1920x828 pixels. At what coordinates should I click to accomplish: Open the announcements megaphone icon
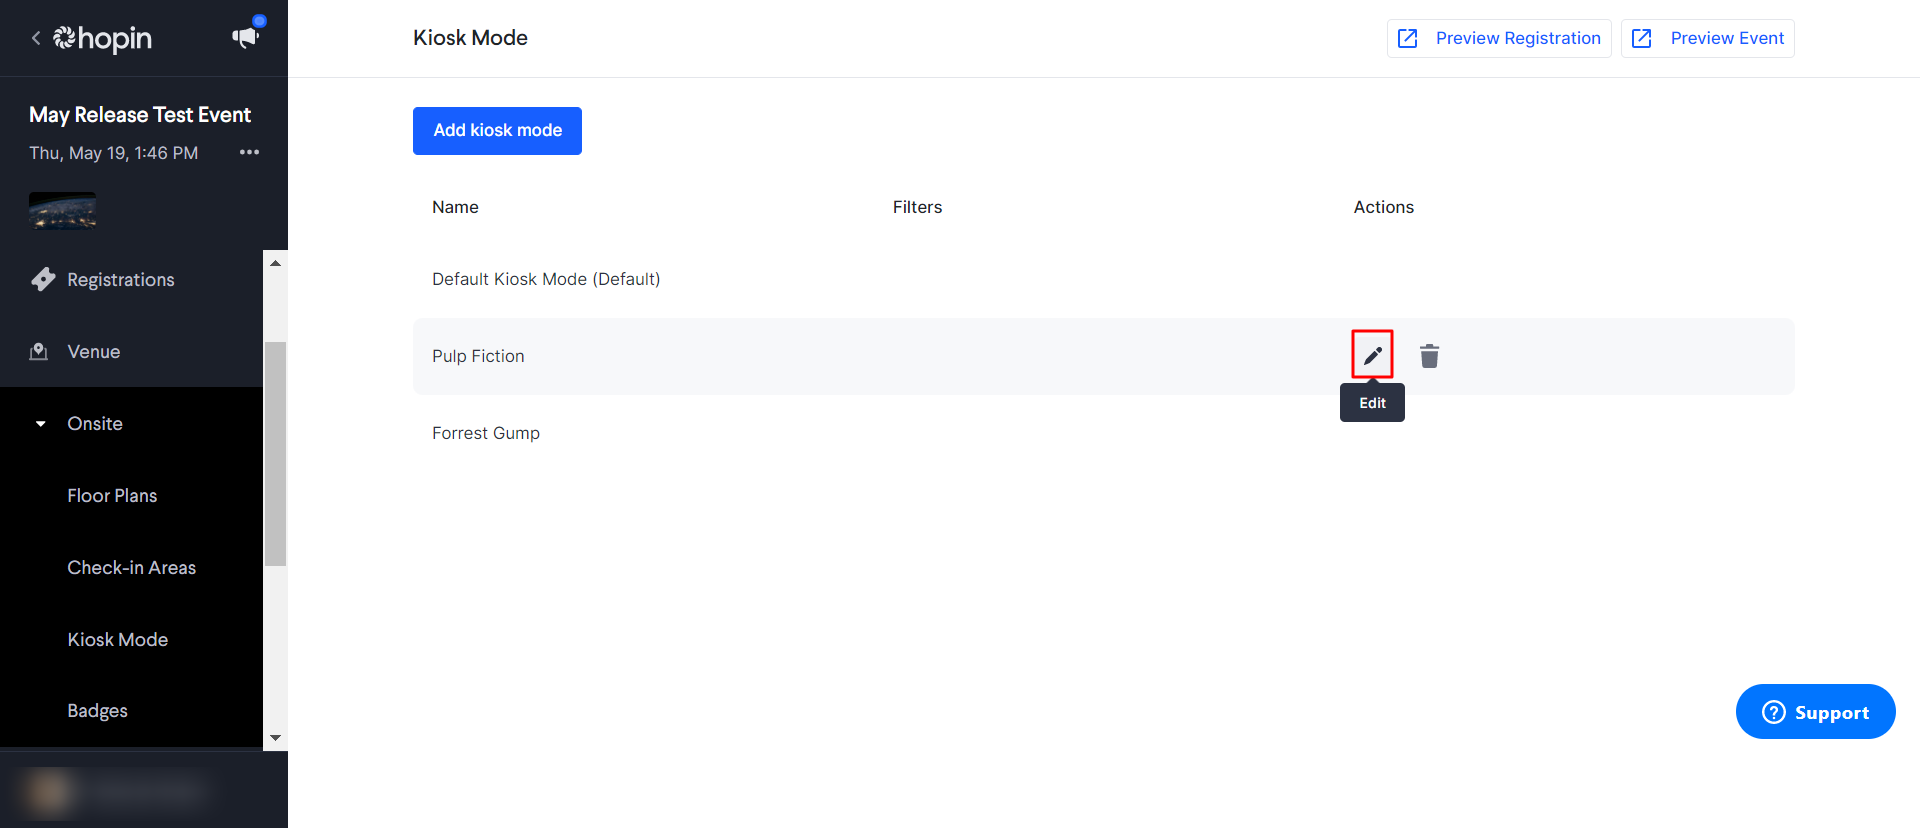click(245, 37)
